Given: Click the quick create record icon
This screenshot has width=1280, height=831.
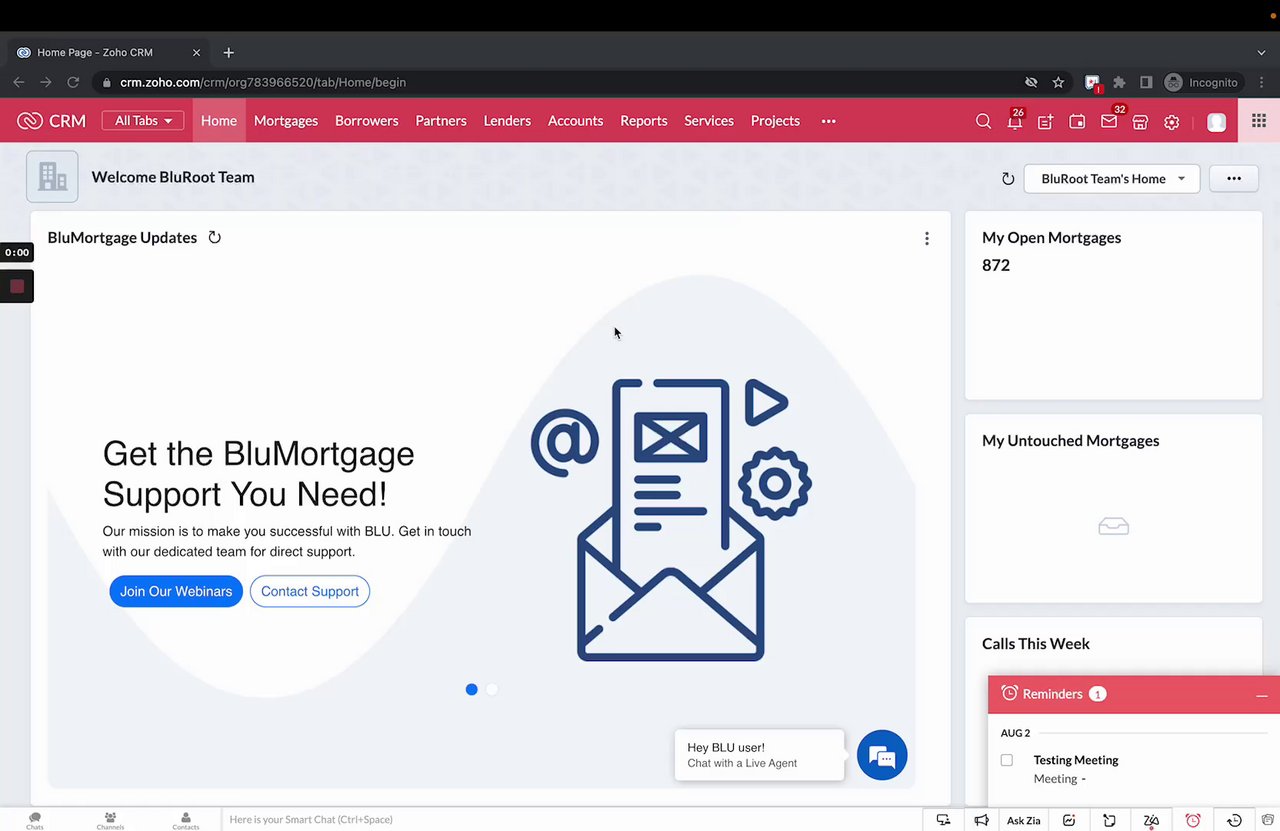Looking at the screenshot, I should [1046, 121].
